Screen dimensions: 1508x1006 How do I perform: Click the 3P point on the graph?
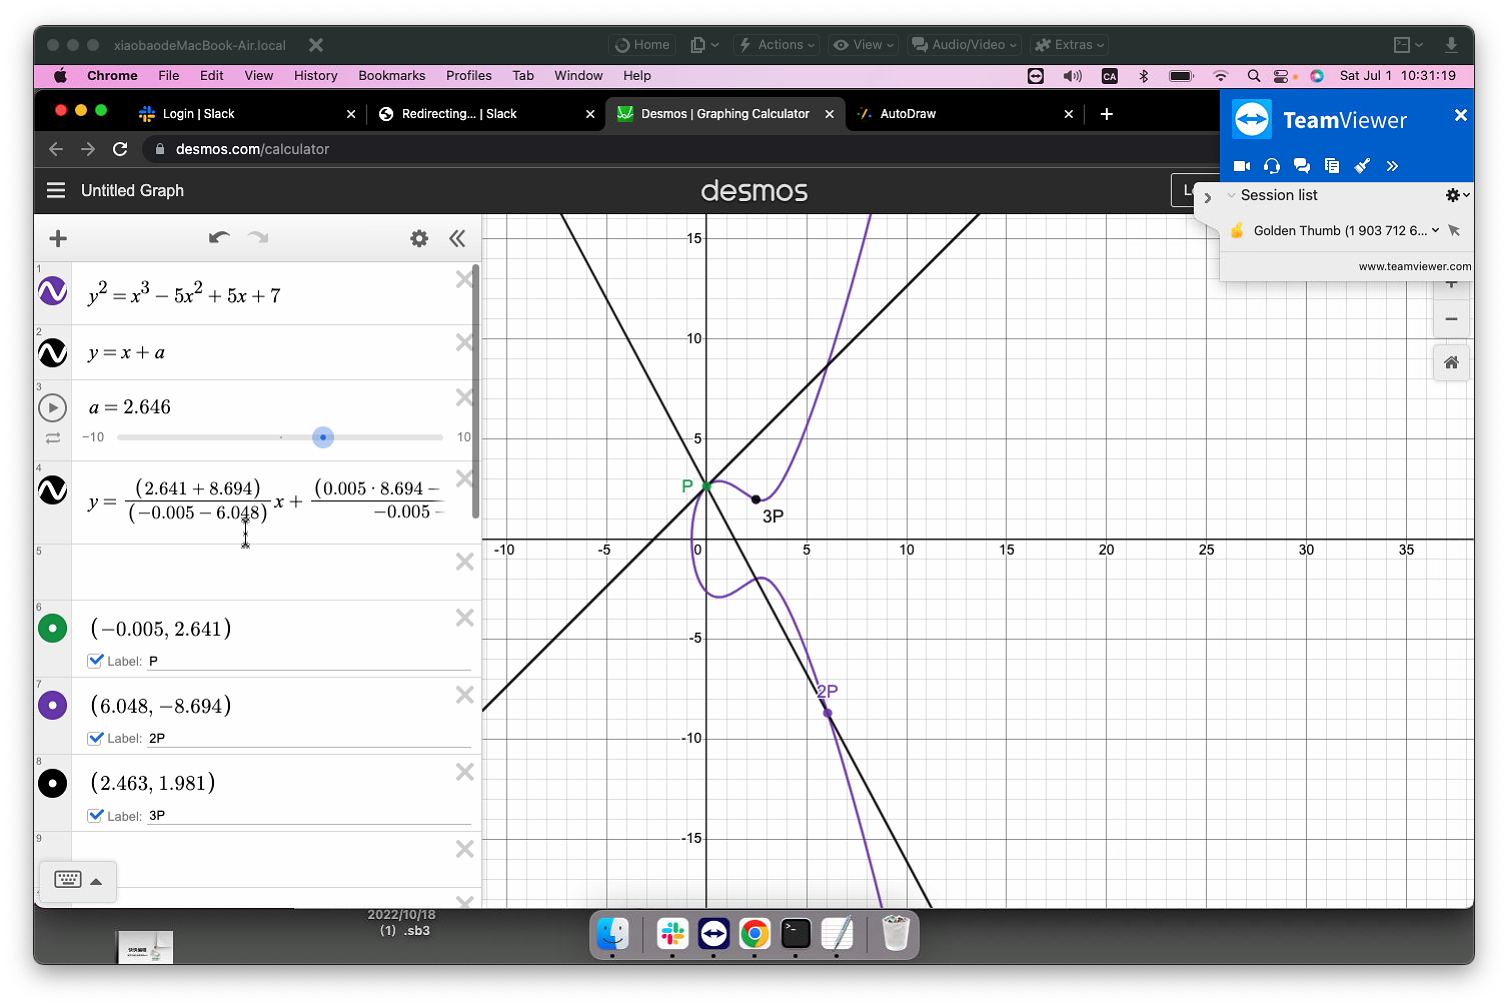click(x=756, y=499)
